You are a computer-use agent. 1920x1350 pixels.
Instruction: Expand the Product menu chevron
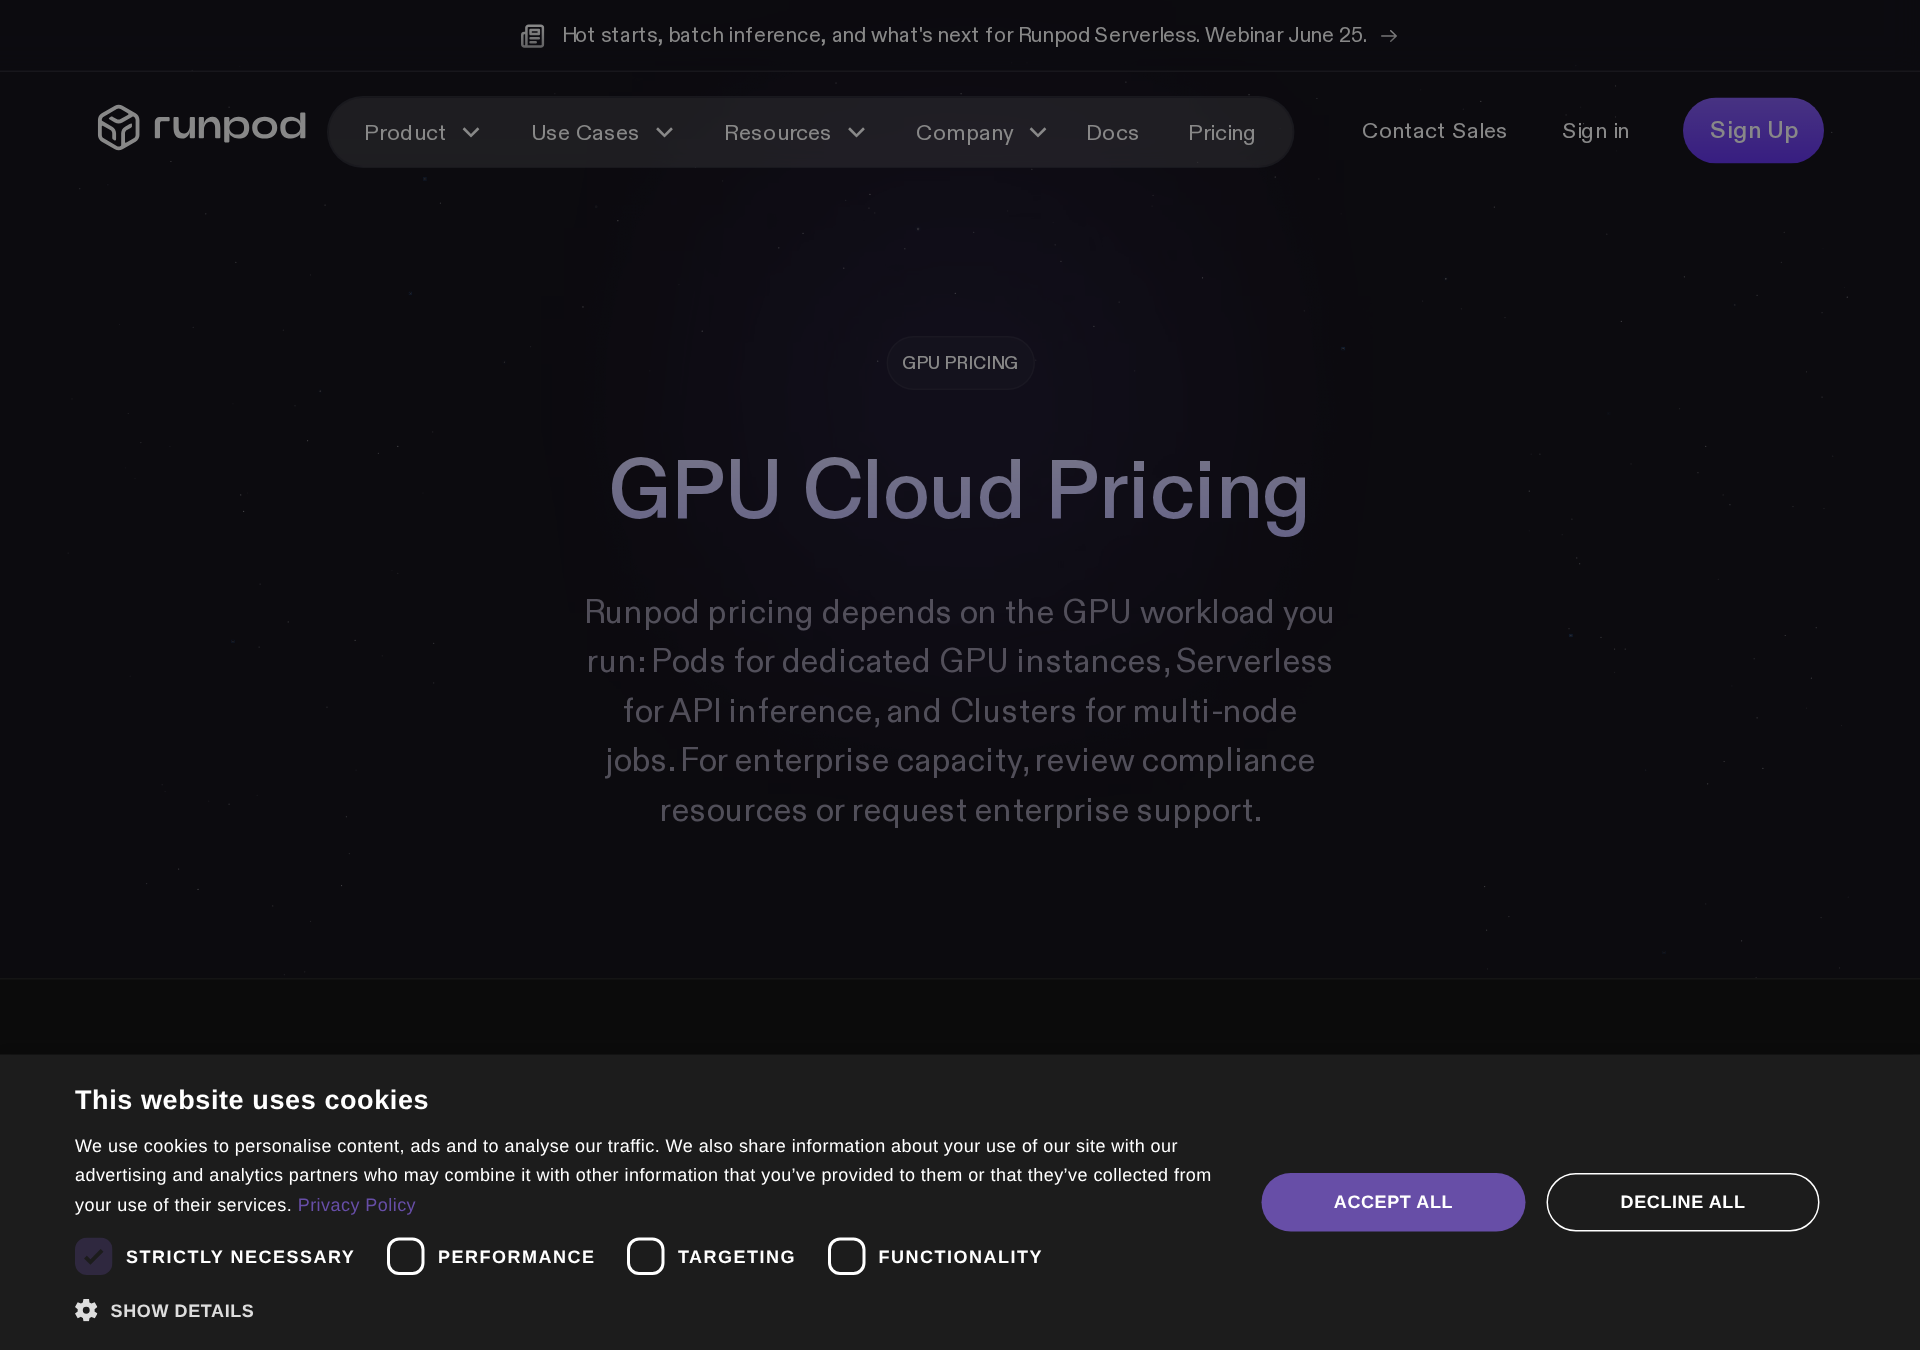[x=471, y=133]
